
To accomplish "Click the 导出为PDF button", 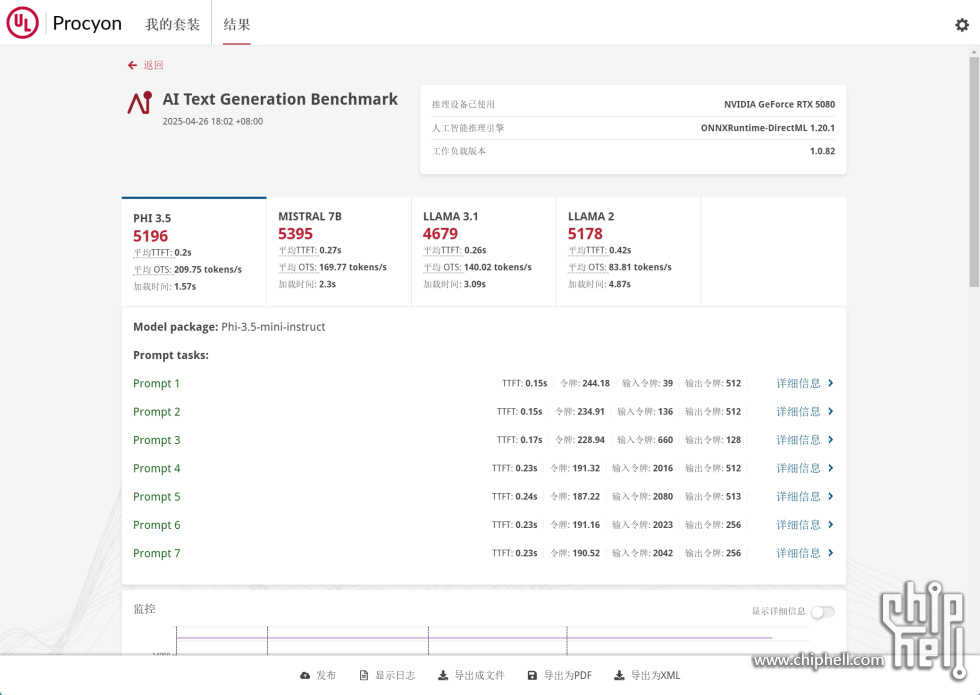I will 560,676.
